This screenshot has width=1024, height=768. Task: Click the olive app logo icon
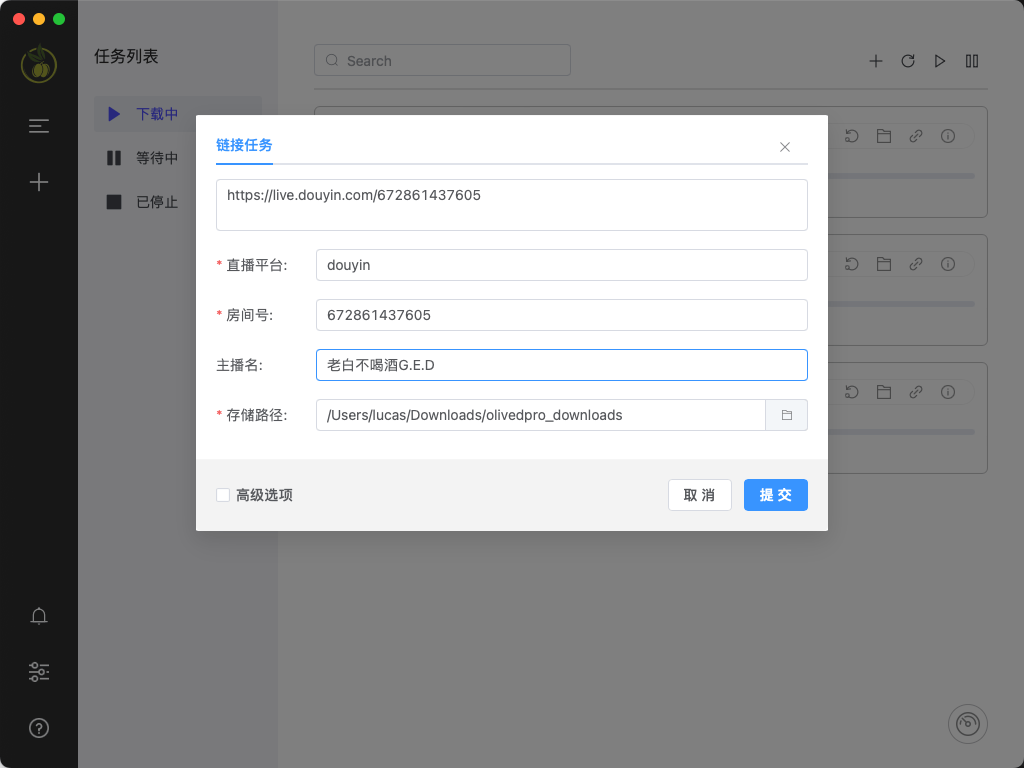39,65
